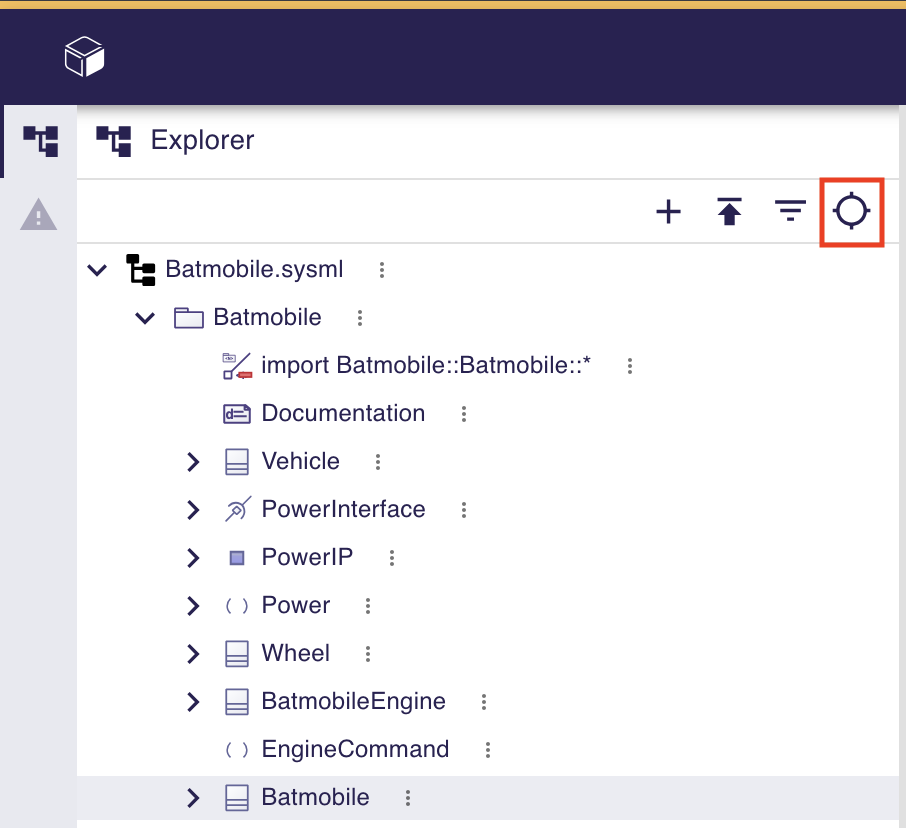
Task: Click the Explorer panel title
Action: click(202, 140)
